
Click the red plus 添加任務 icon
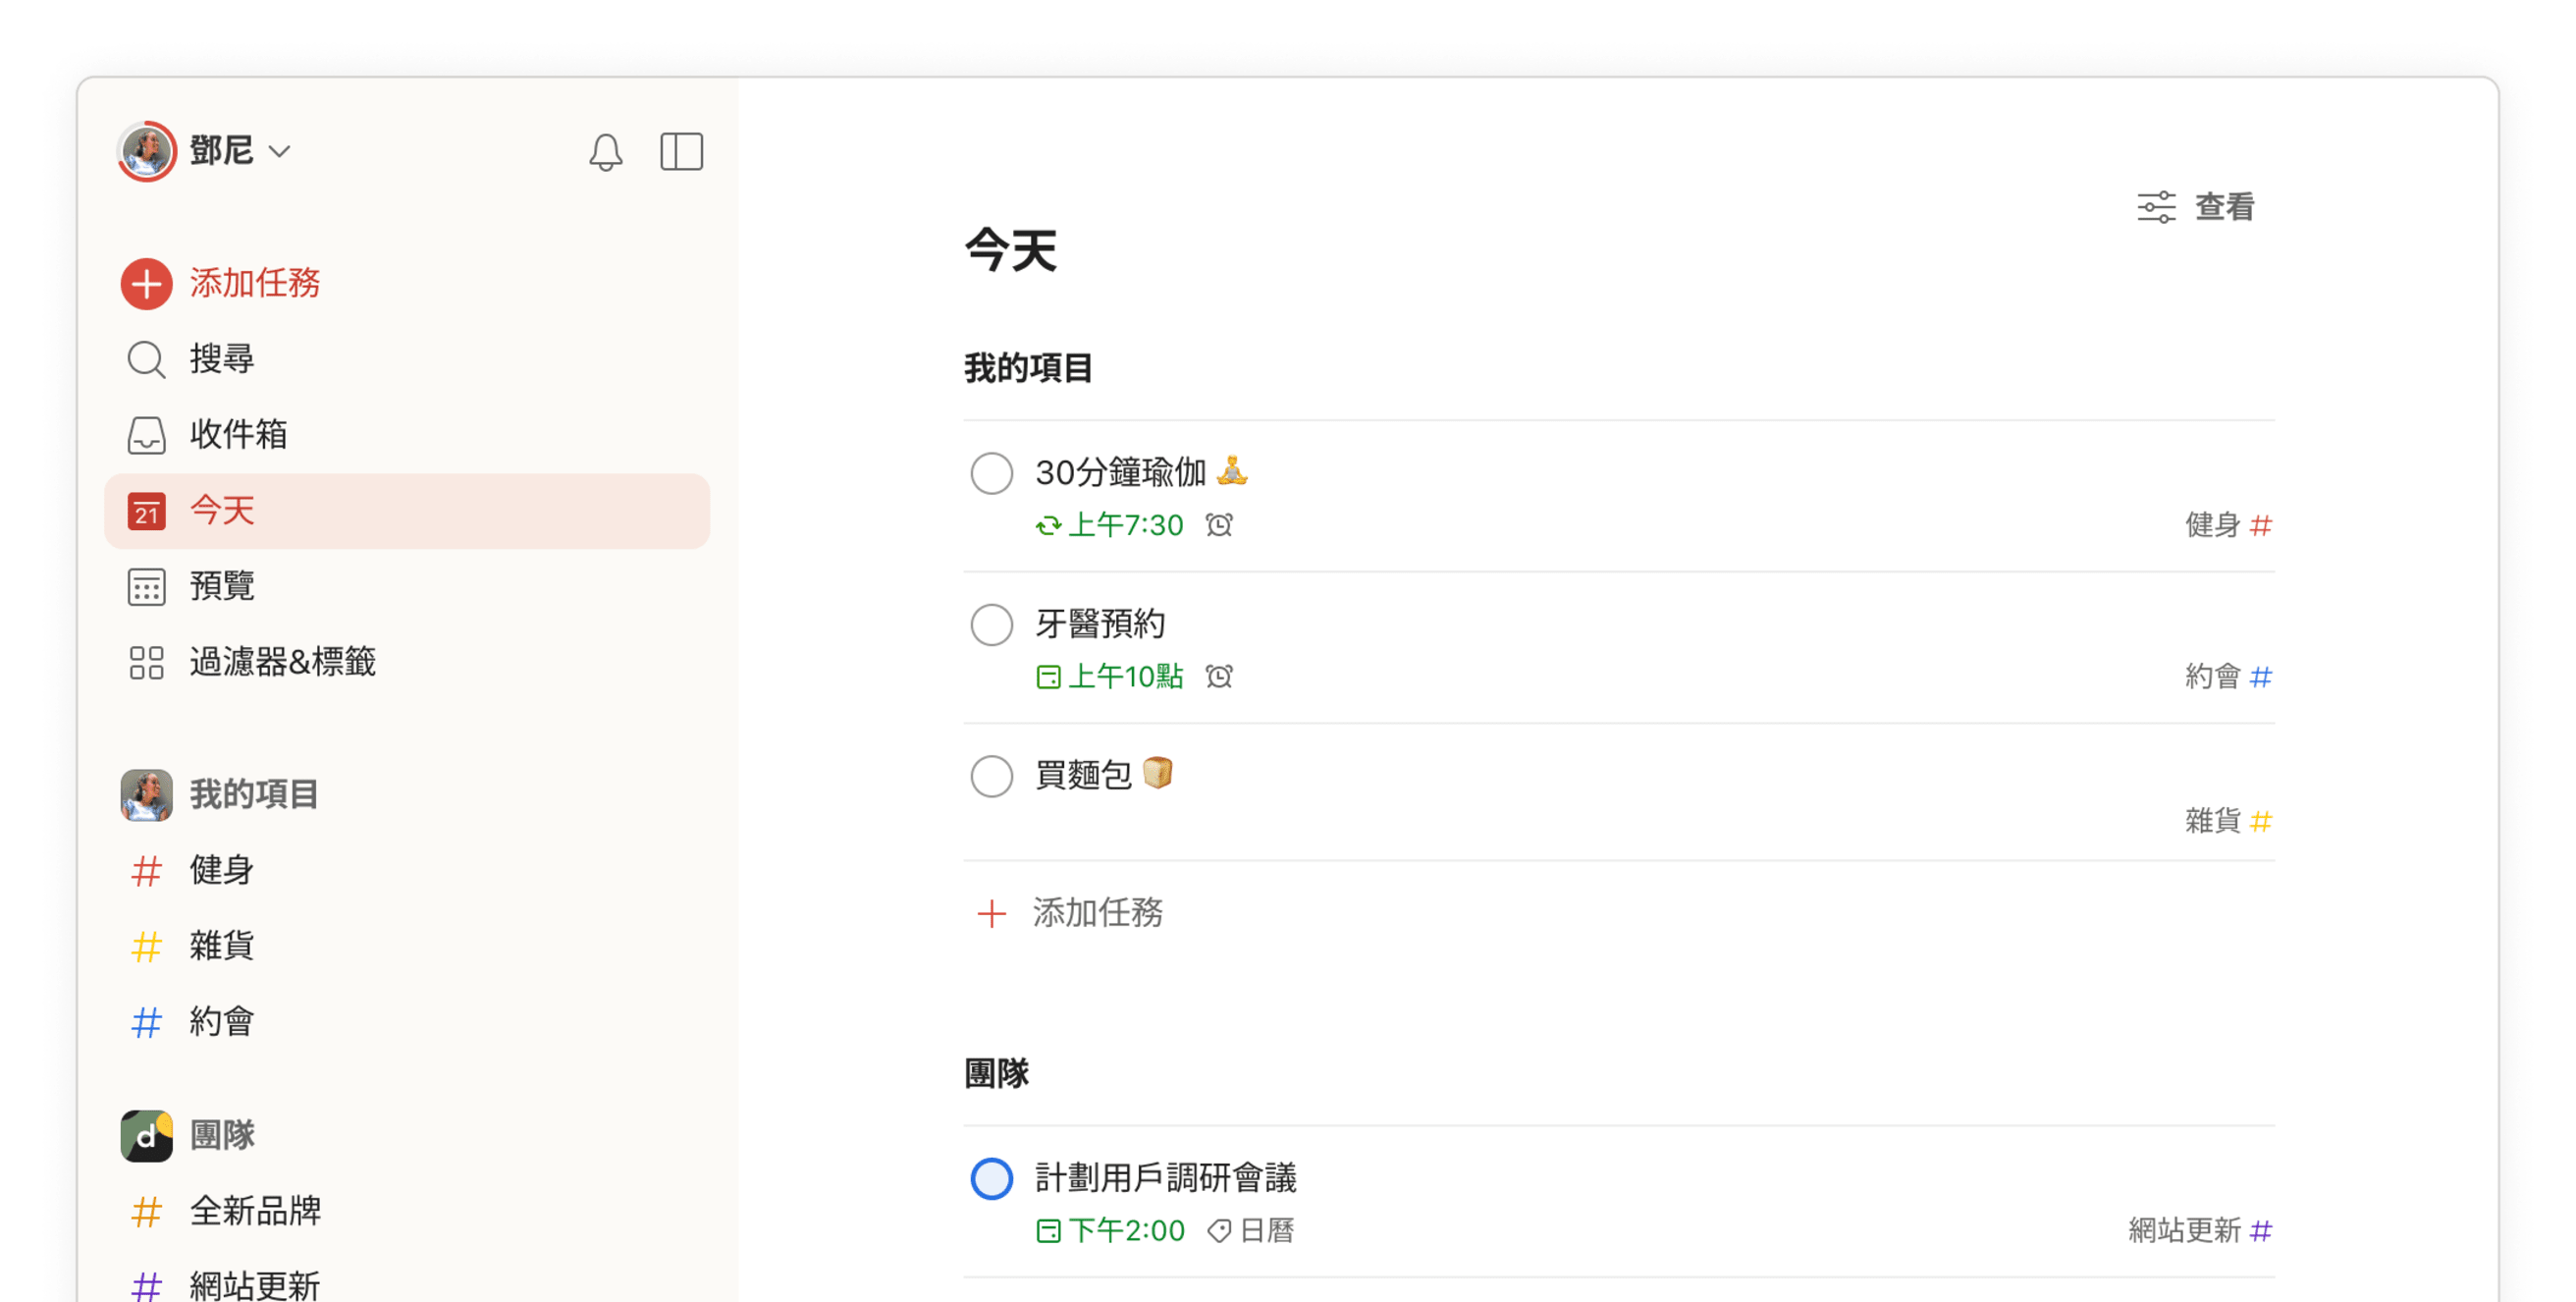point(146,283)
